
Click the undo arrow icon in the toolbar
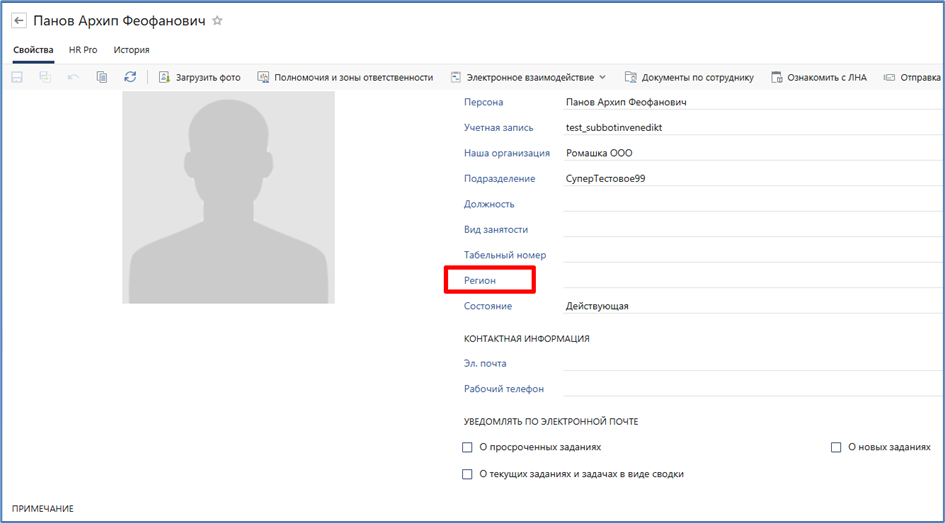[73, 77]
